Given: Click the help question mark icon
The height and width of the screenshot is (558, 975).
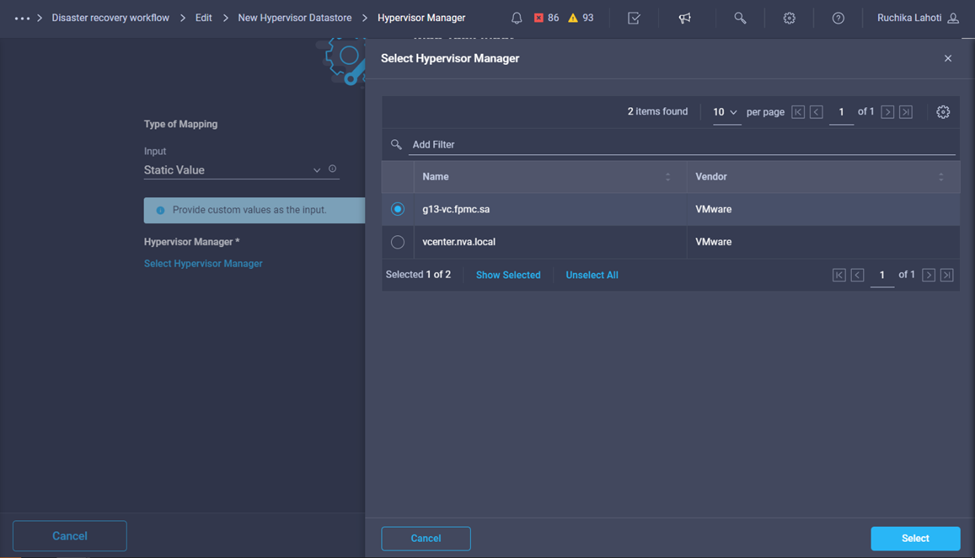Looking at the screenshot, I should coord(838,18).
